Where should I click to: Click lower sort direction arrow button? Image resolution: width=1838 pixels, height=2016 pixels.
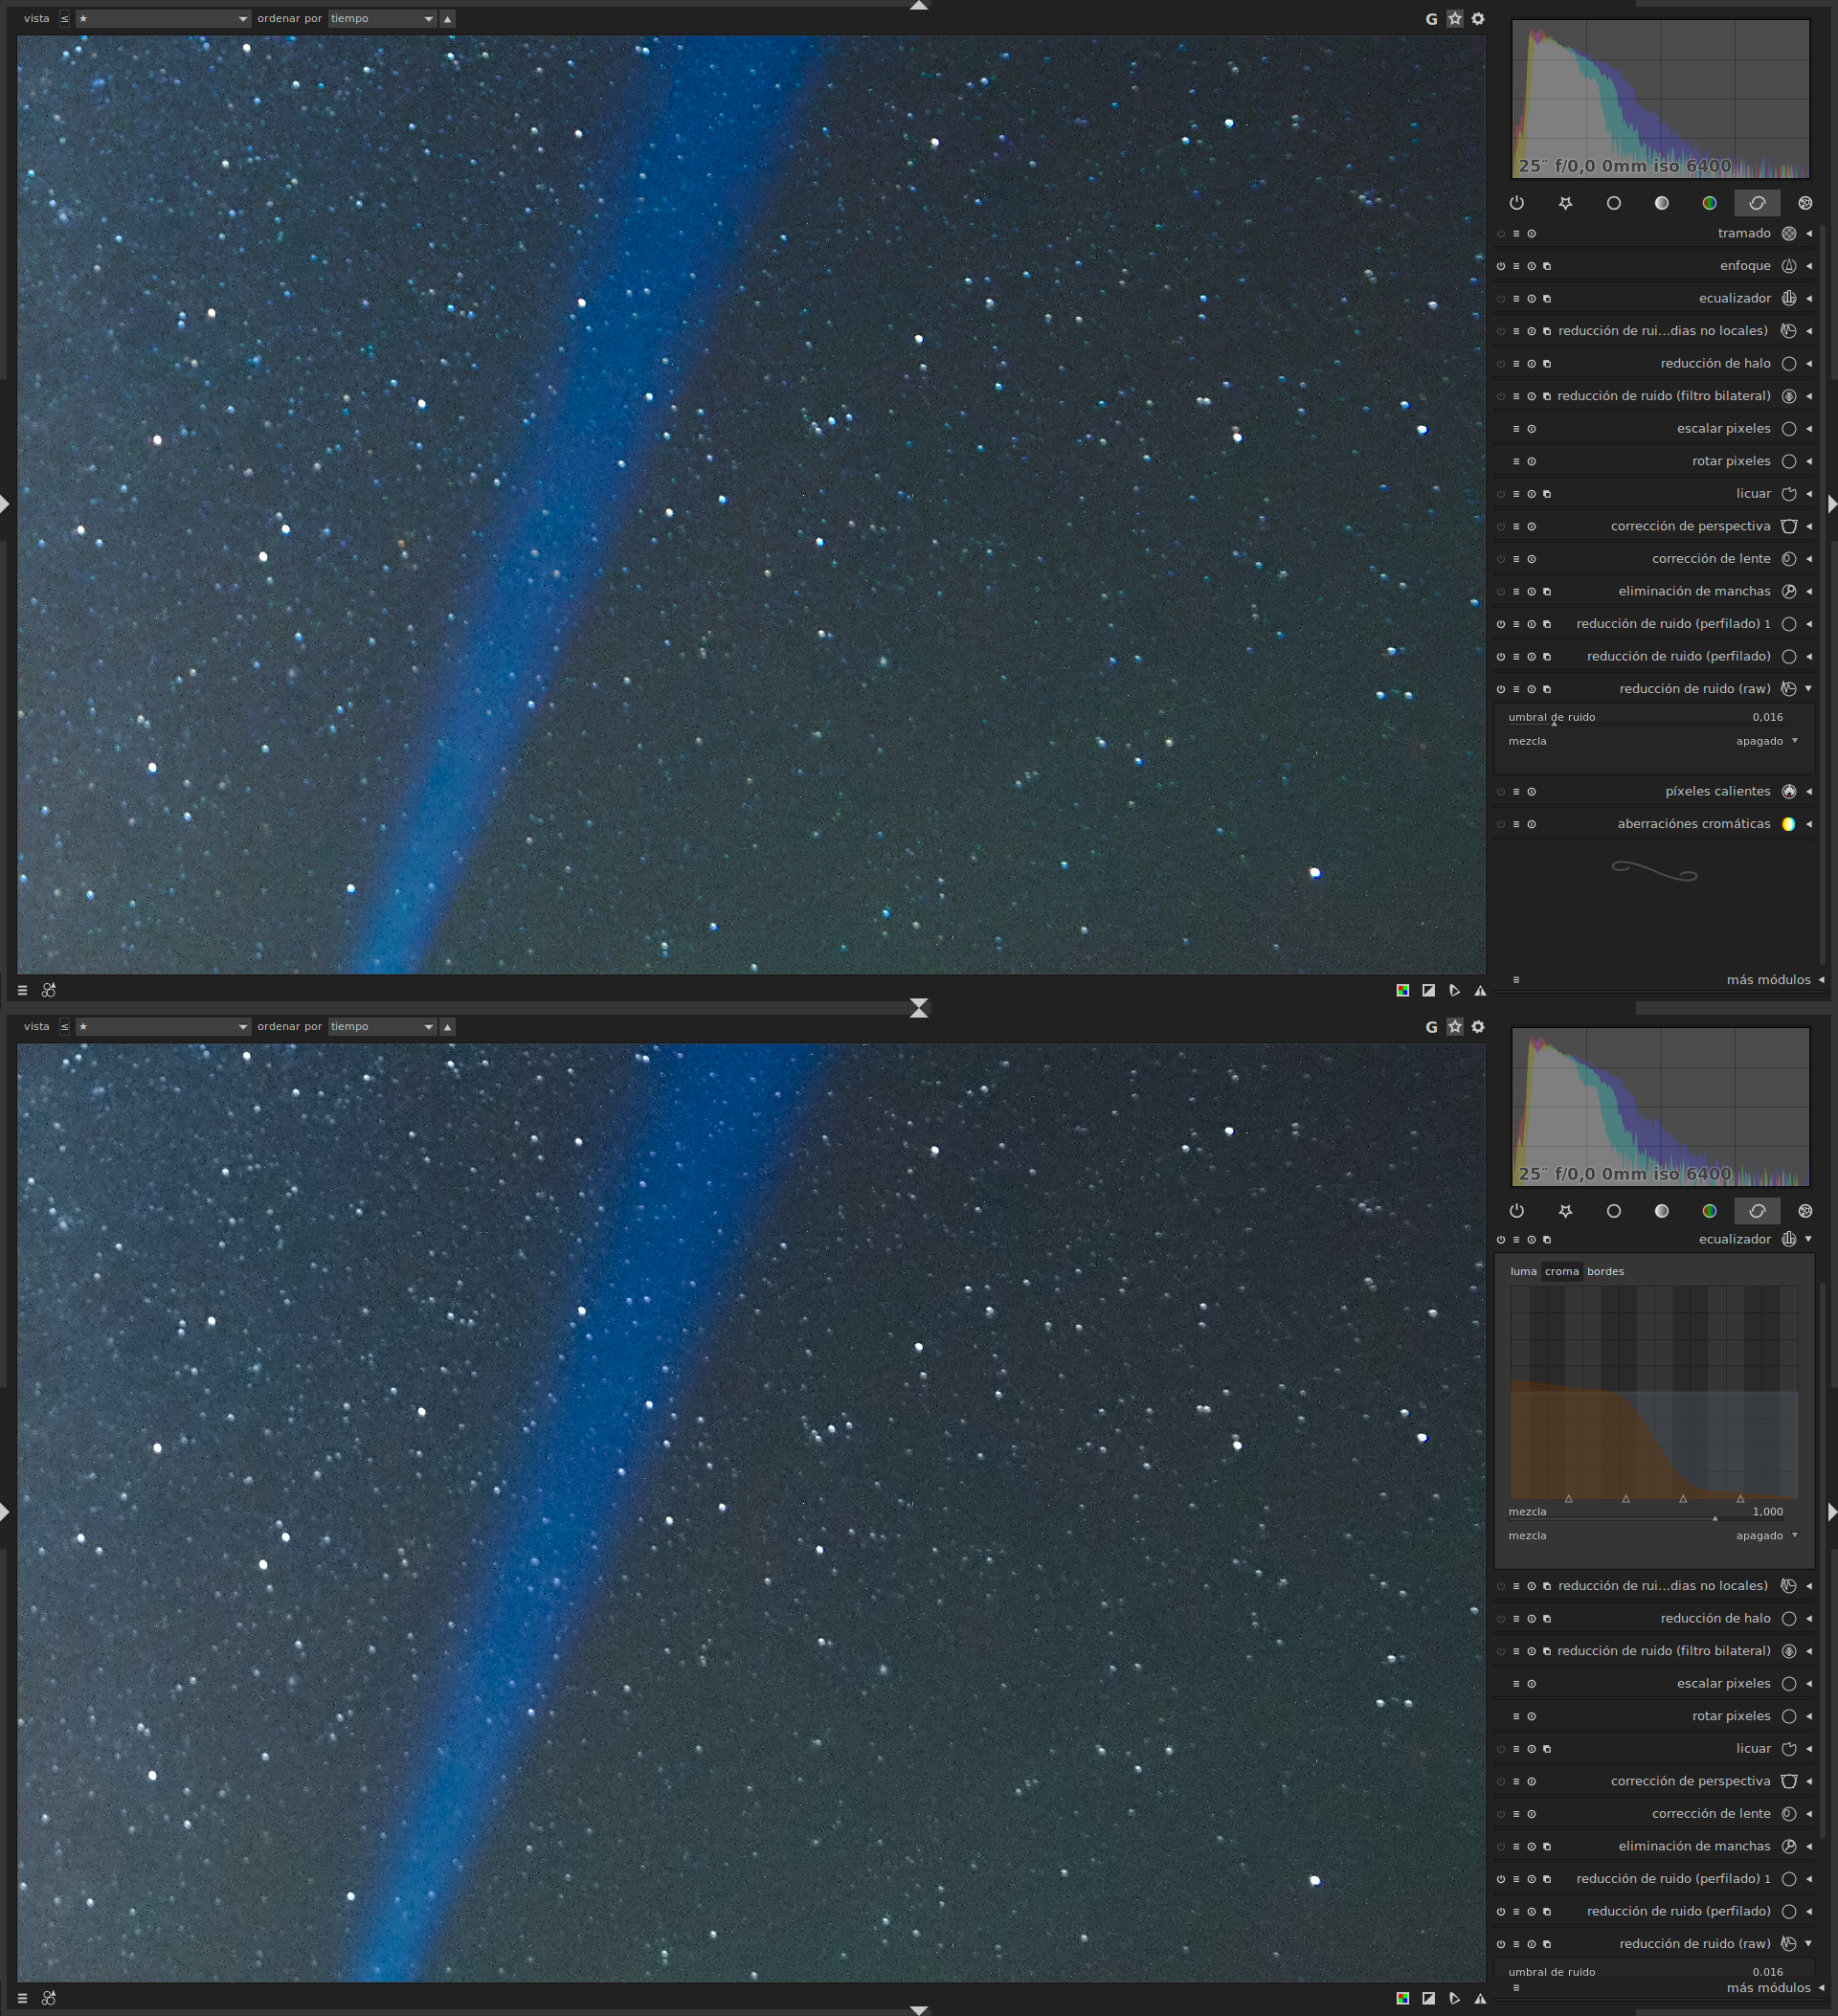(448, 1027)
